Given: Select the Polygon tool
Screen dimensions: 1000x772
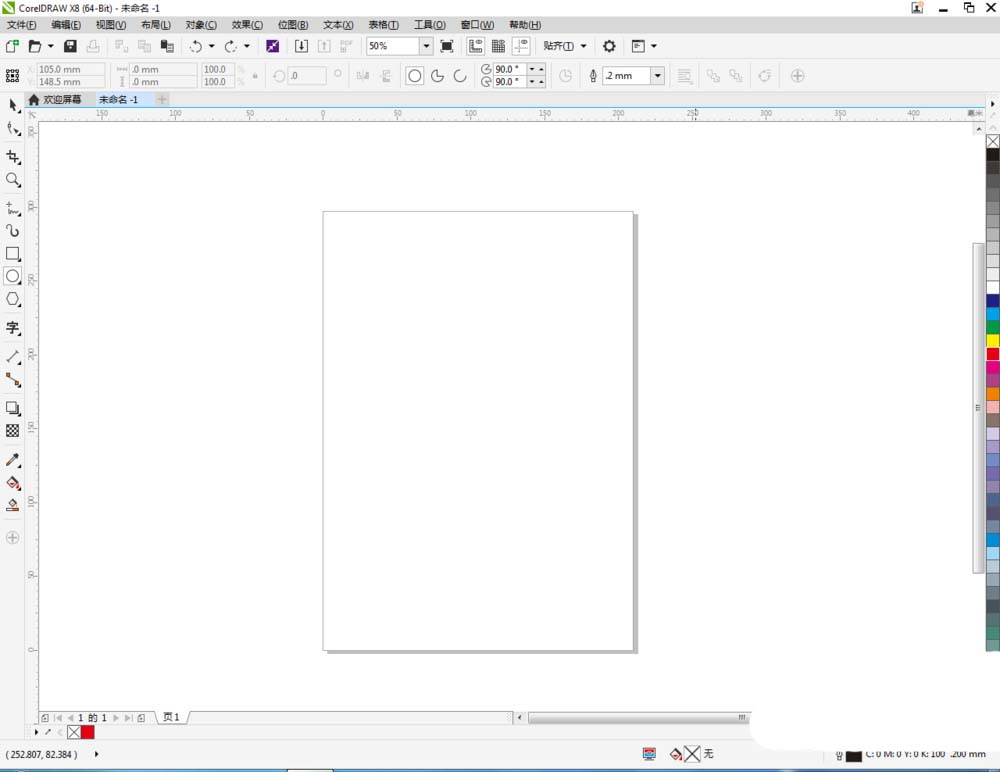Looking at the screenshot, I should 13,299.
